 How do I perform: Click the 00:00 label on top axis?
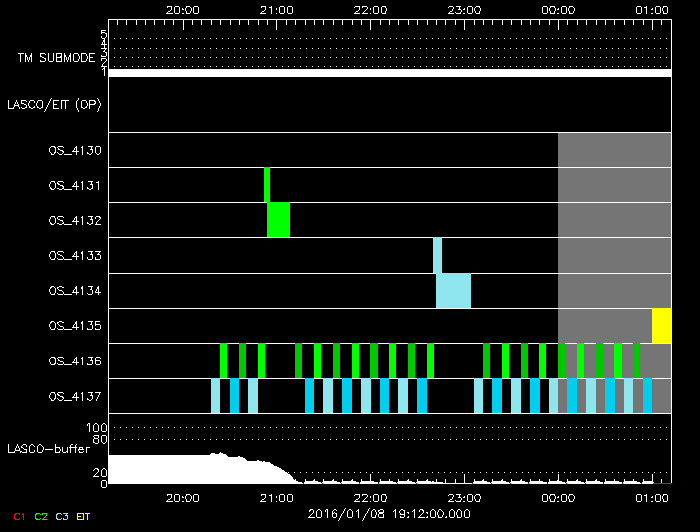[558, 10]
